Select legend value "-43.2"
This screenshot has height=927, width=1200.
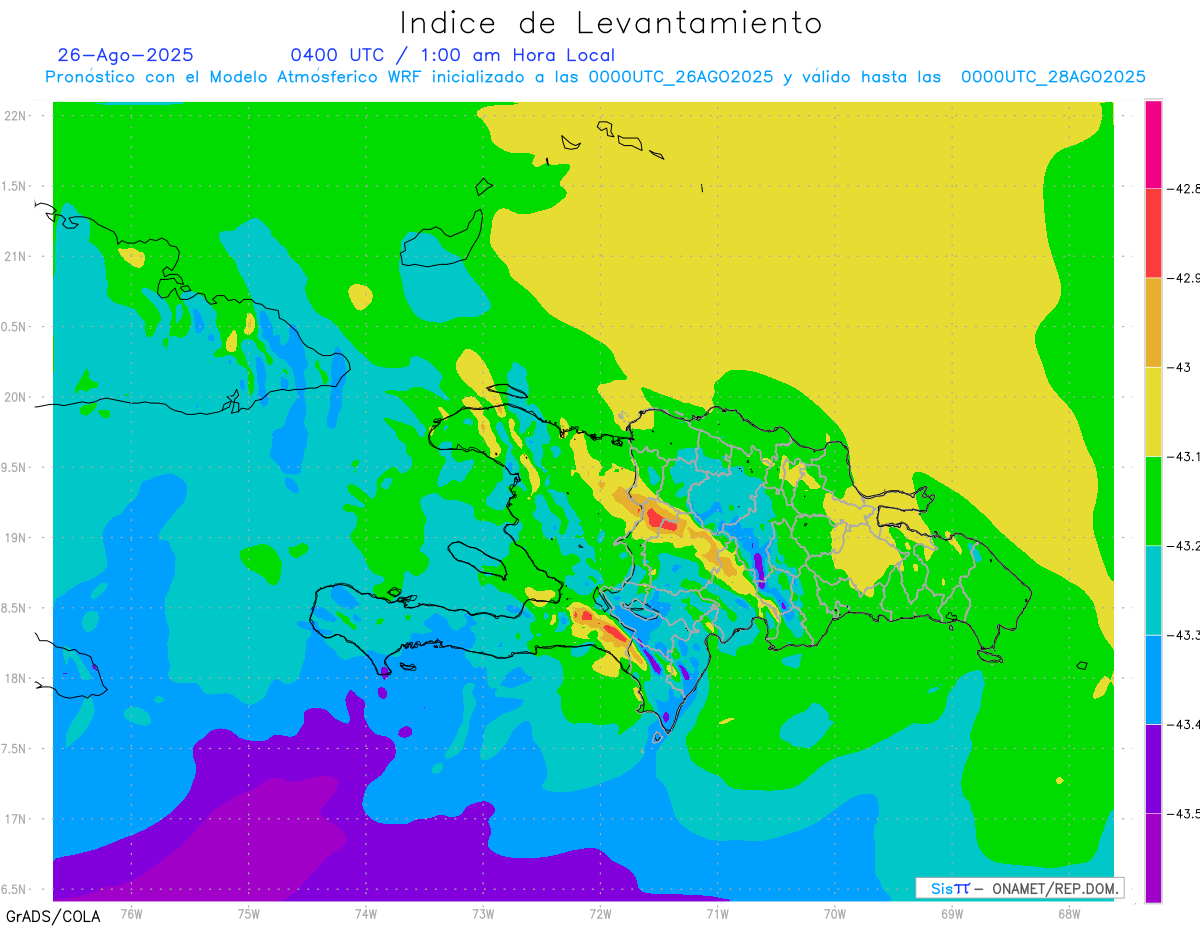[x=1184, y=546]
